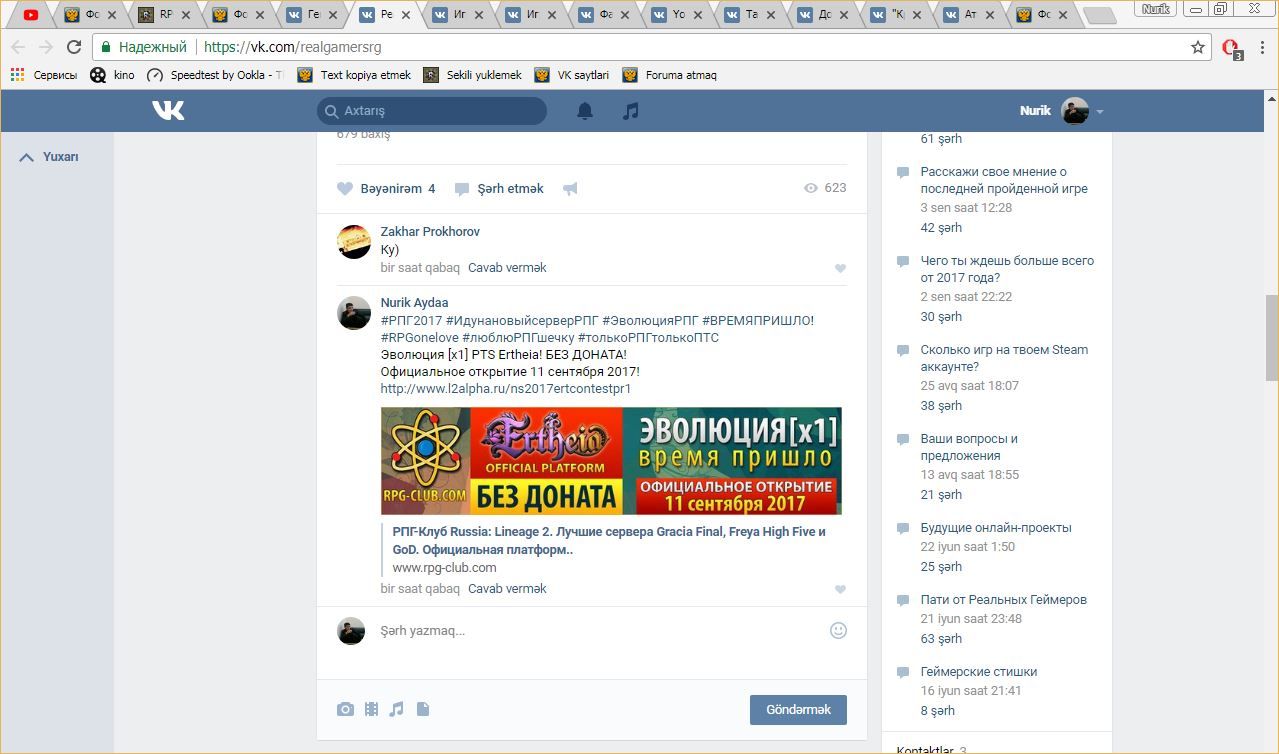The width and height of the screenshot is (1279, 754).
Task: Attach a video with the film icon
Action: 371,709
